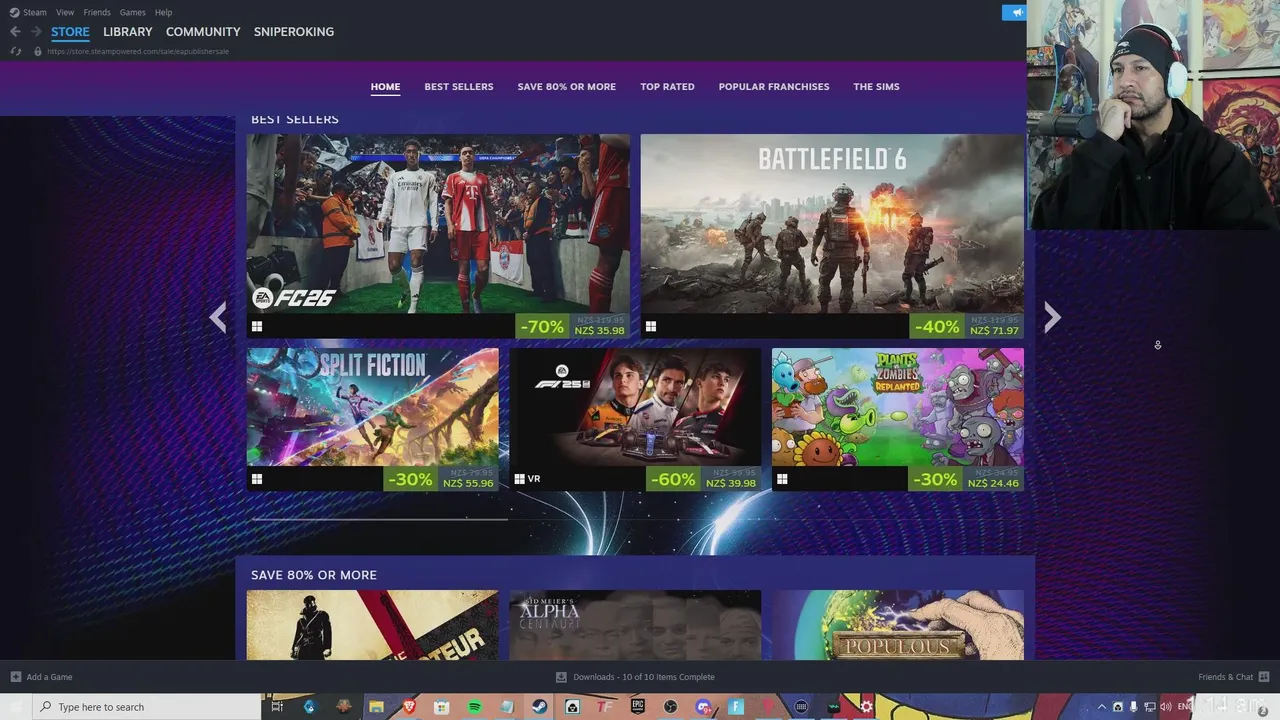
Task: Click the NZ$ 55.96 Split Fiction price
Action: [468, 484]
